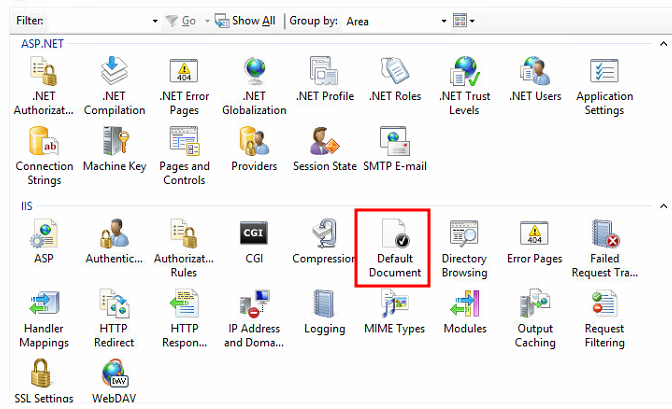The image size is (672, 409).
Task: Open Pages and Controls feature
Action: [184, 156]
